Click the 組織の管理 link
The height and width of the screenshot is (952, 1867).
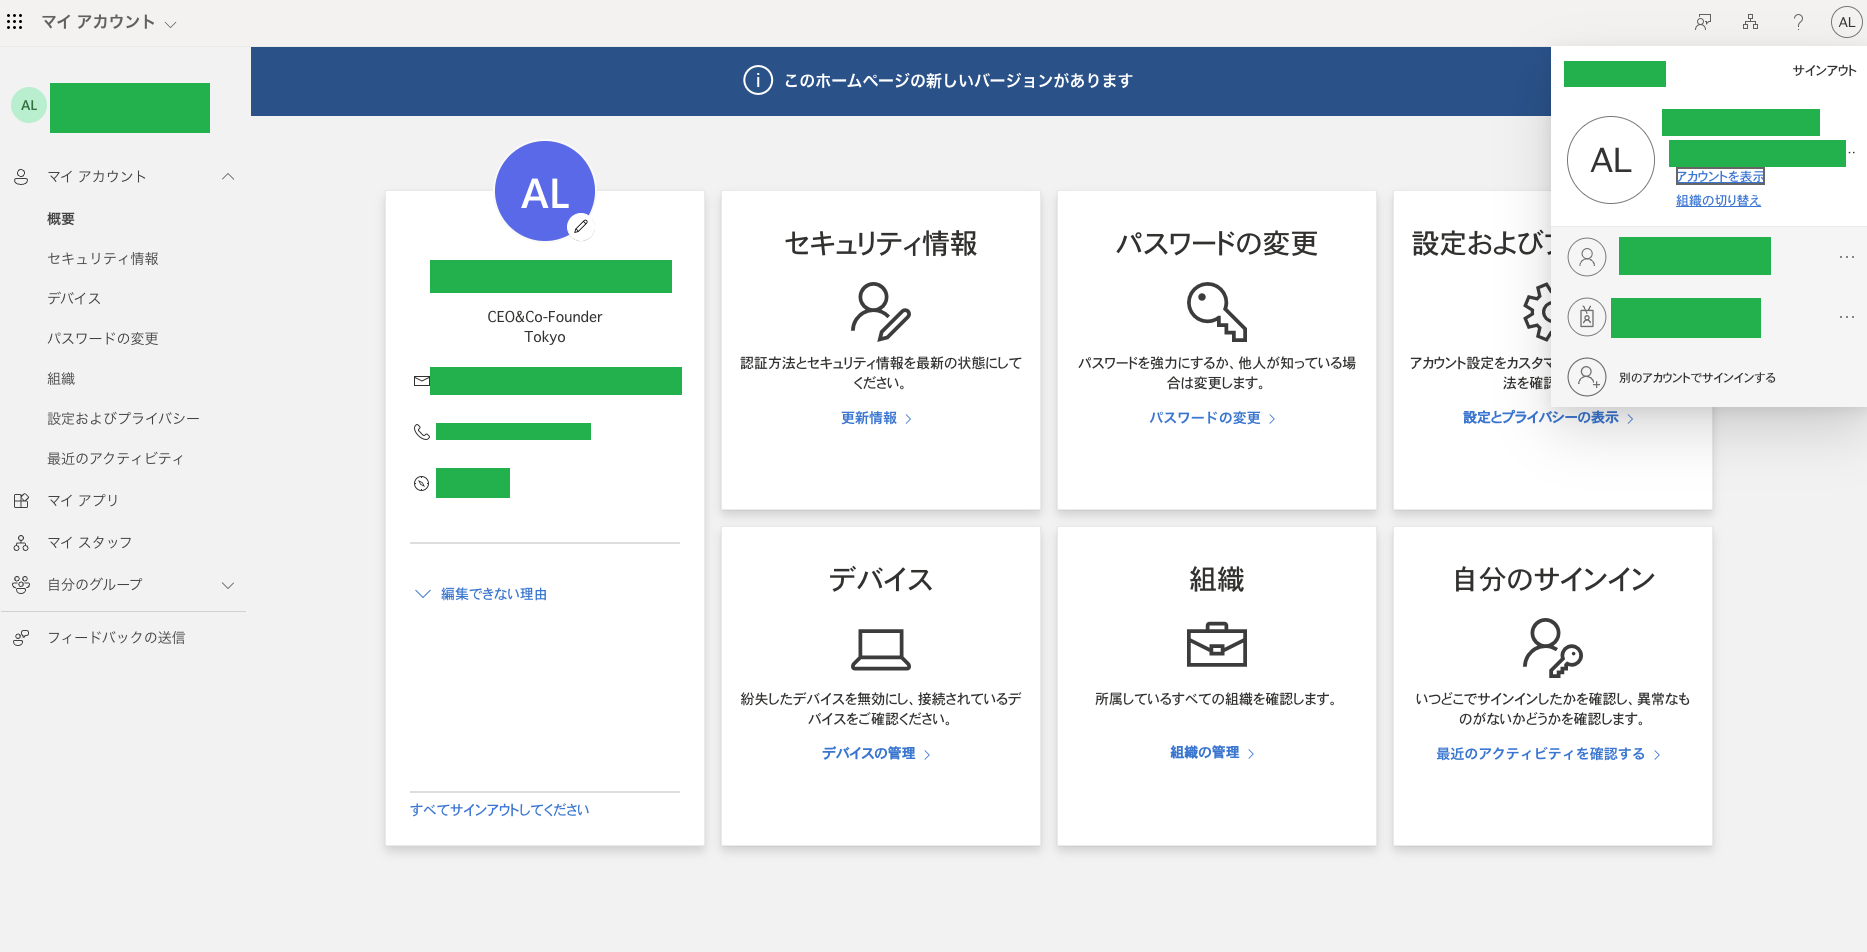tap(1213, 753)
